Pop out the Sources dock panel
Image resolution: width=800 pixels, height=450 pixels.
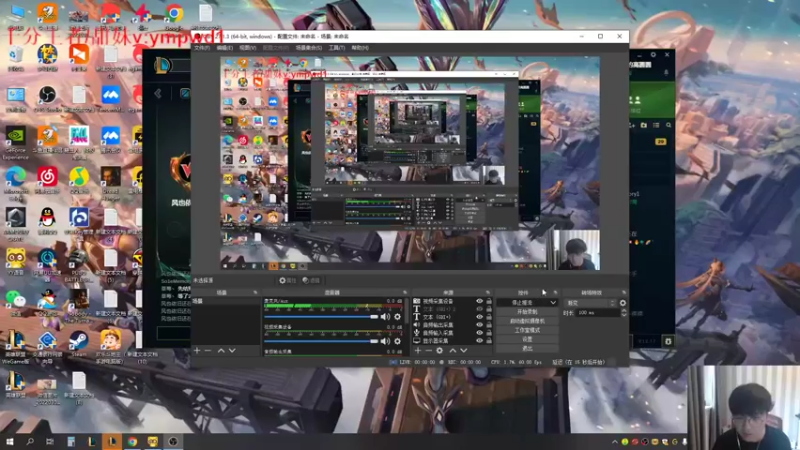(x=488, y=292)
